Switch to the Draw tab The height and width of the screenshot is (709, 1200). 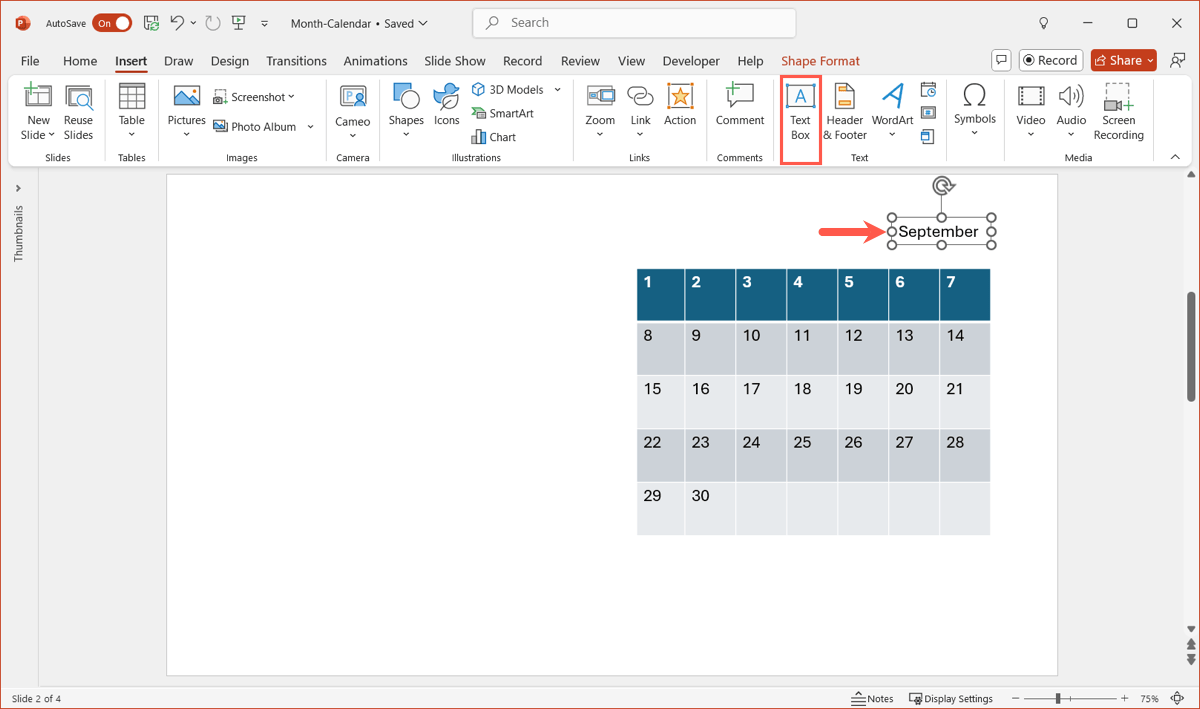178,61
